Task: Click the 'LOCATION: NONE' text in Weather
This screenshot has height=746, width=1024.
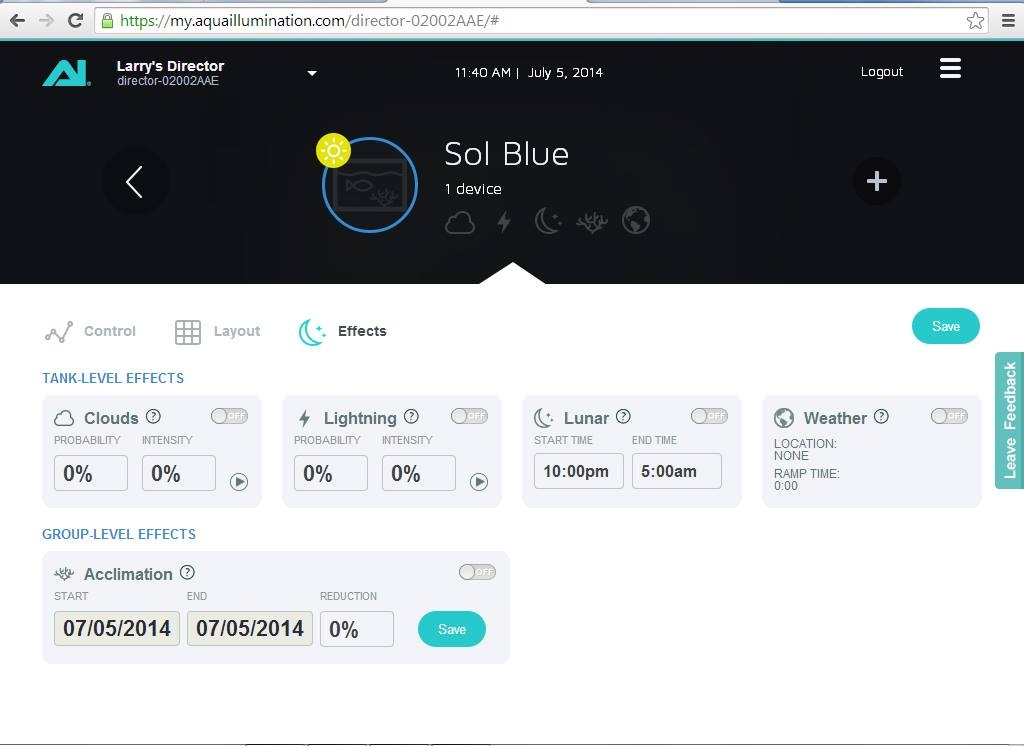Action: pos(805,449)
